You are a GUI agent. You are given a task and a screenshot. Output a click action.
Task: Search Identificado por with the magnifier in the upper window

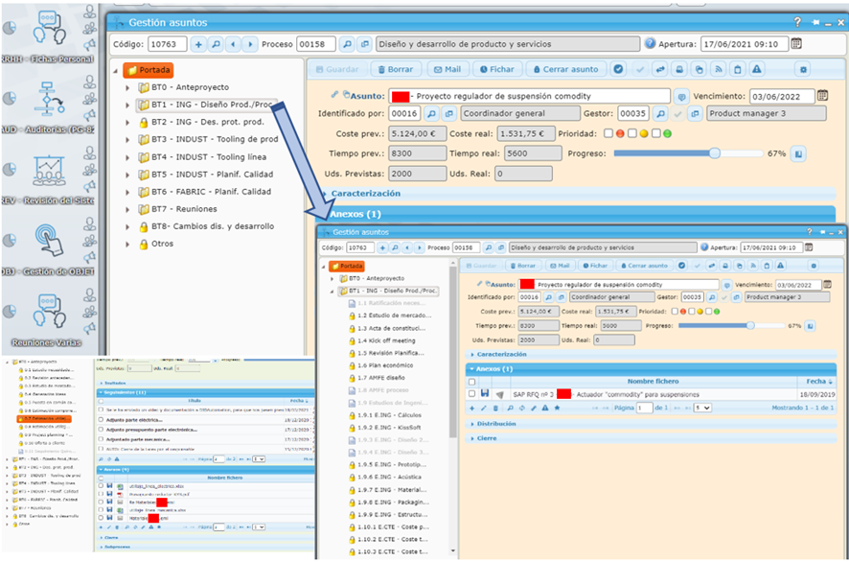coord(432,114)
